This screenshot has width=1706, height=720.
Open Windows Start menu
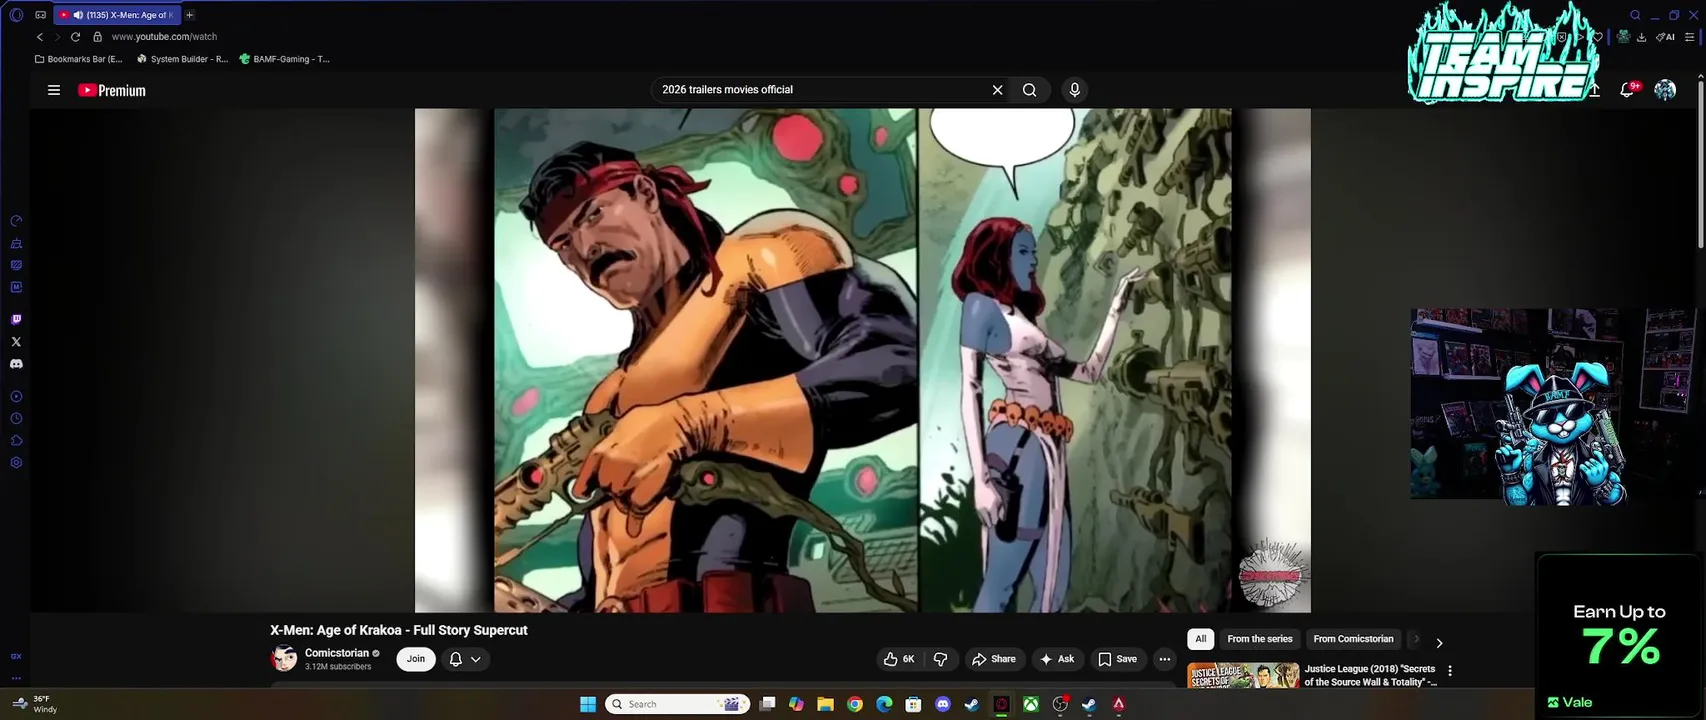[x=588, y=704]
